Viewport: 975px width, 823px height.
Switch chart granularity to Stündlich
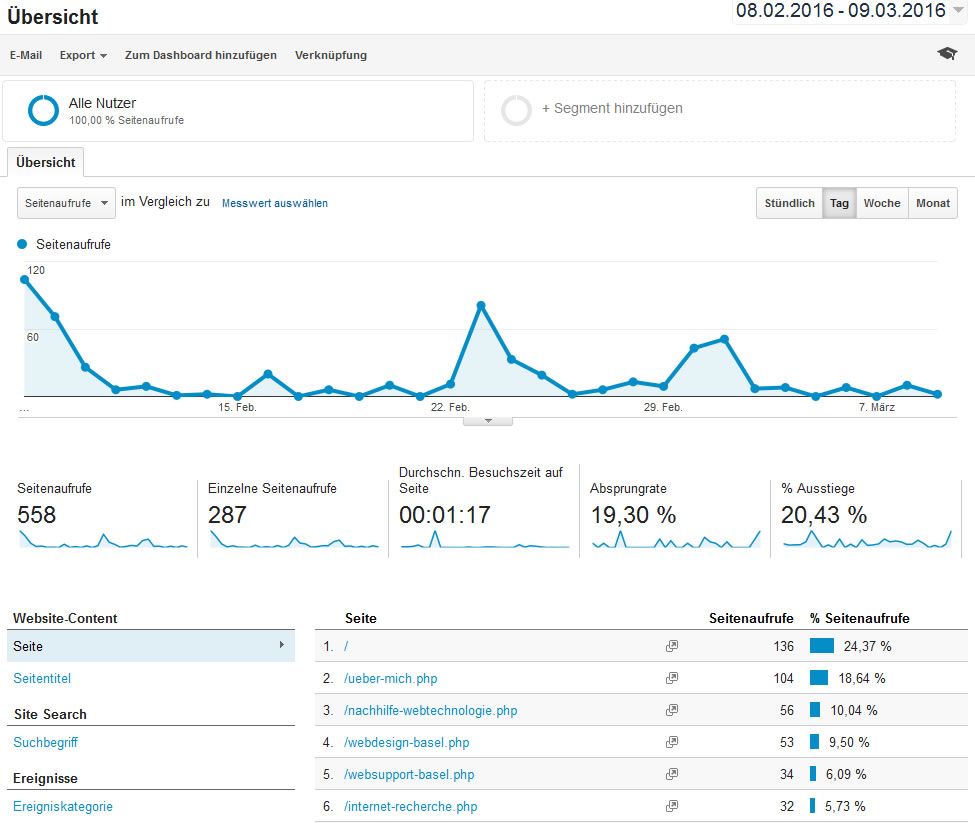[x=789, y=203]
